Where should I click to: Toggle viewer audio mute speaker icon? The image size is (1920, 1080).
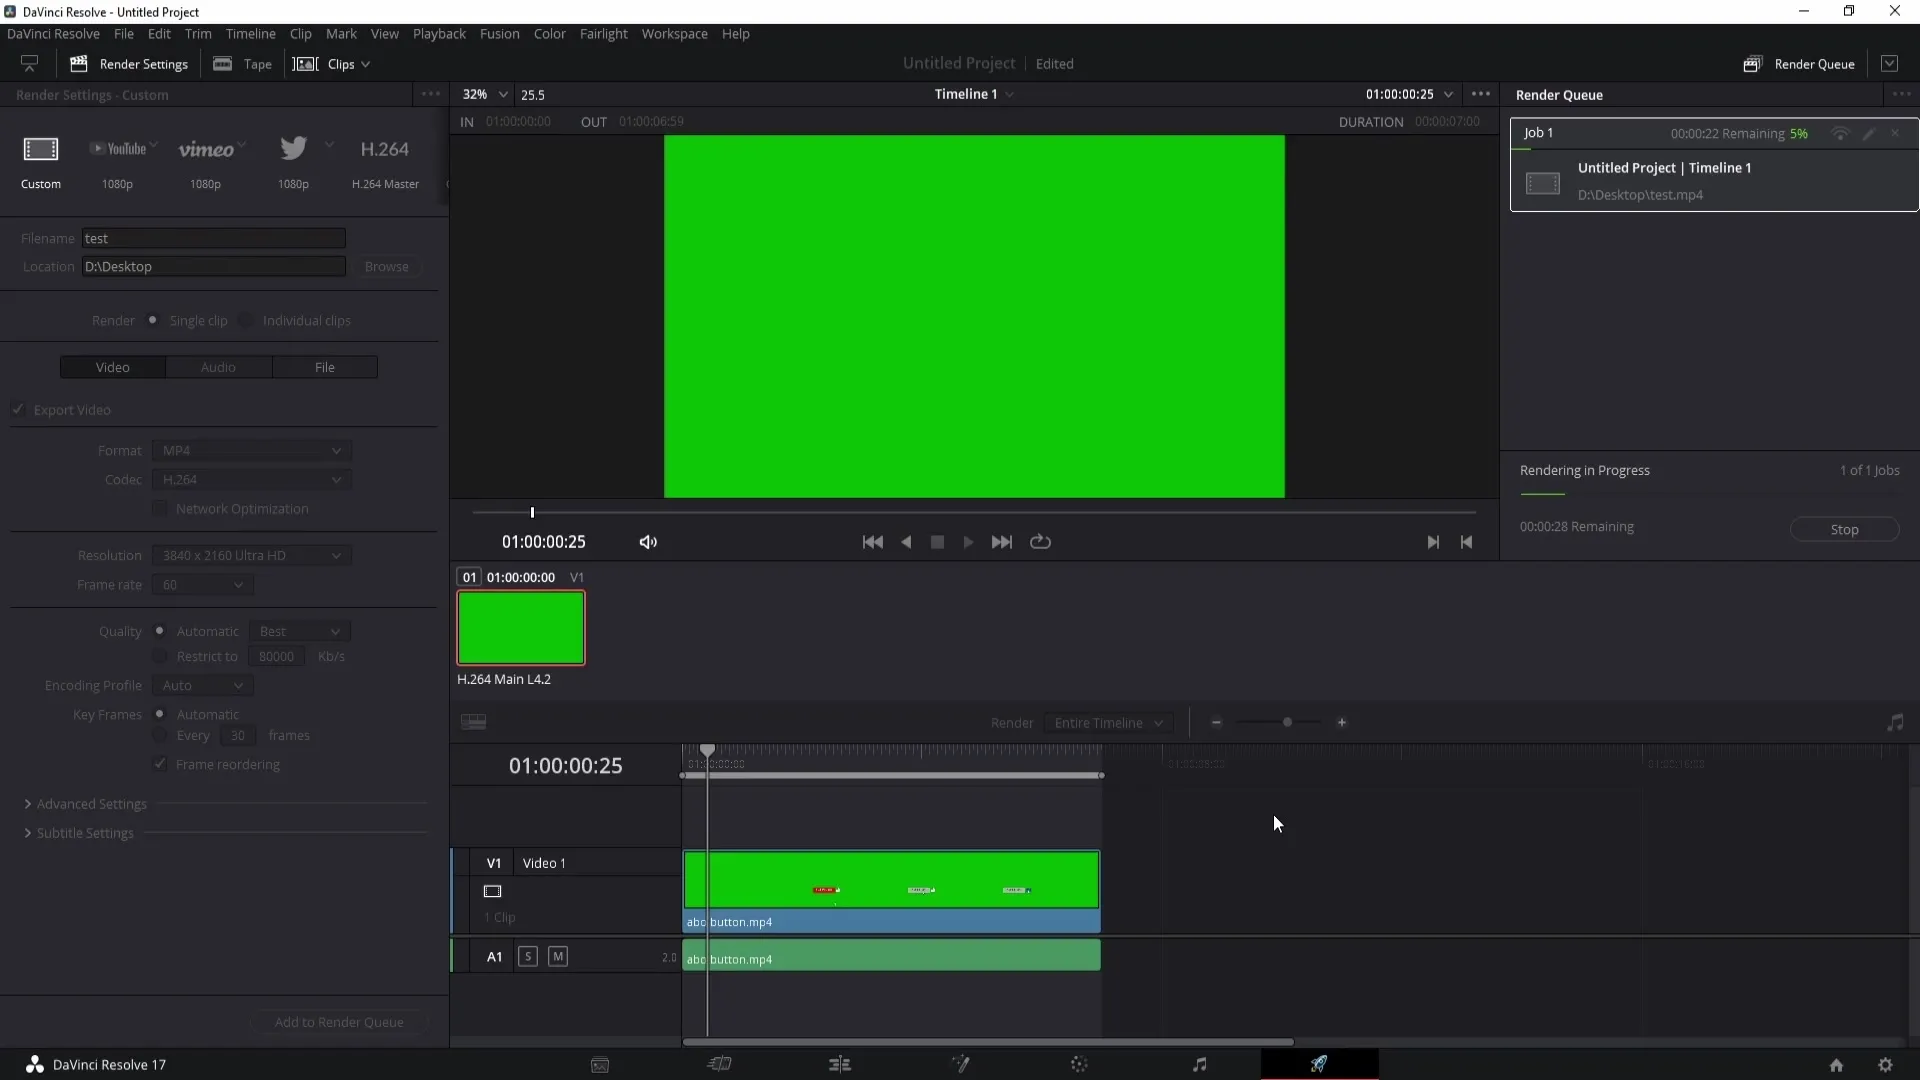(648, 542)
